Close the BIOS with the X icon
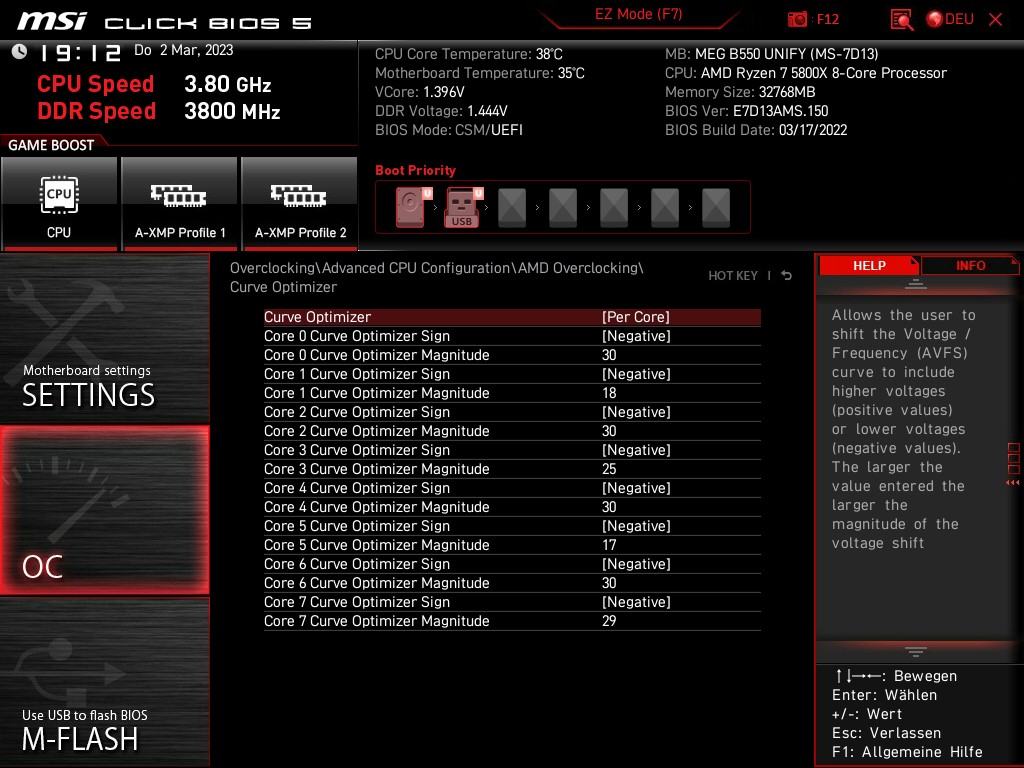Viewport: 1024px width, 768px height. tap(995, 19)
